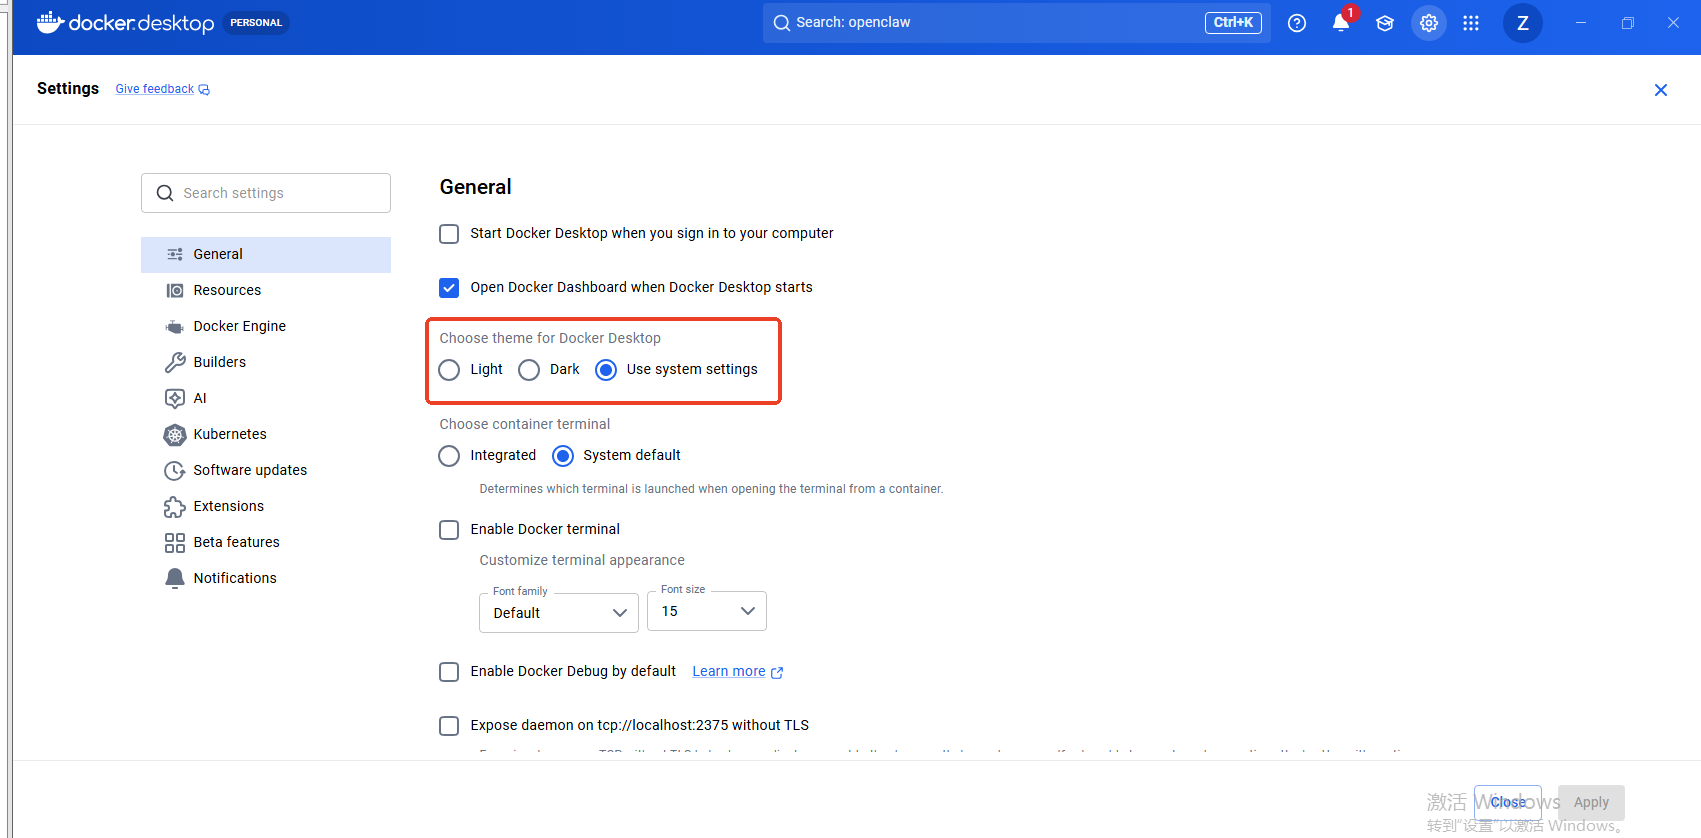The image size is (1701, 838).
Task: Select Use system settings theme option
Action: point(606,370)
